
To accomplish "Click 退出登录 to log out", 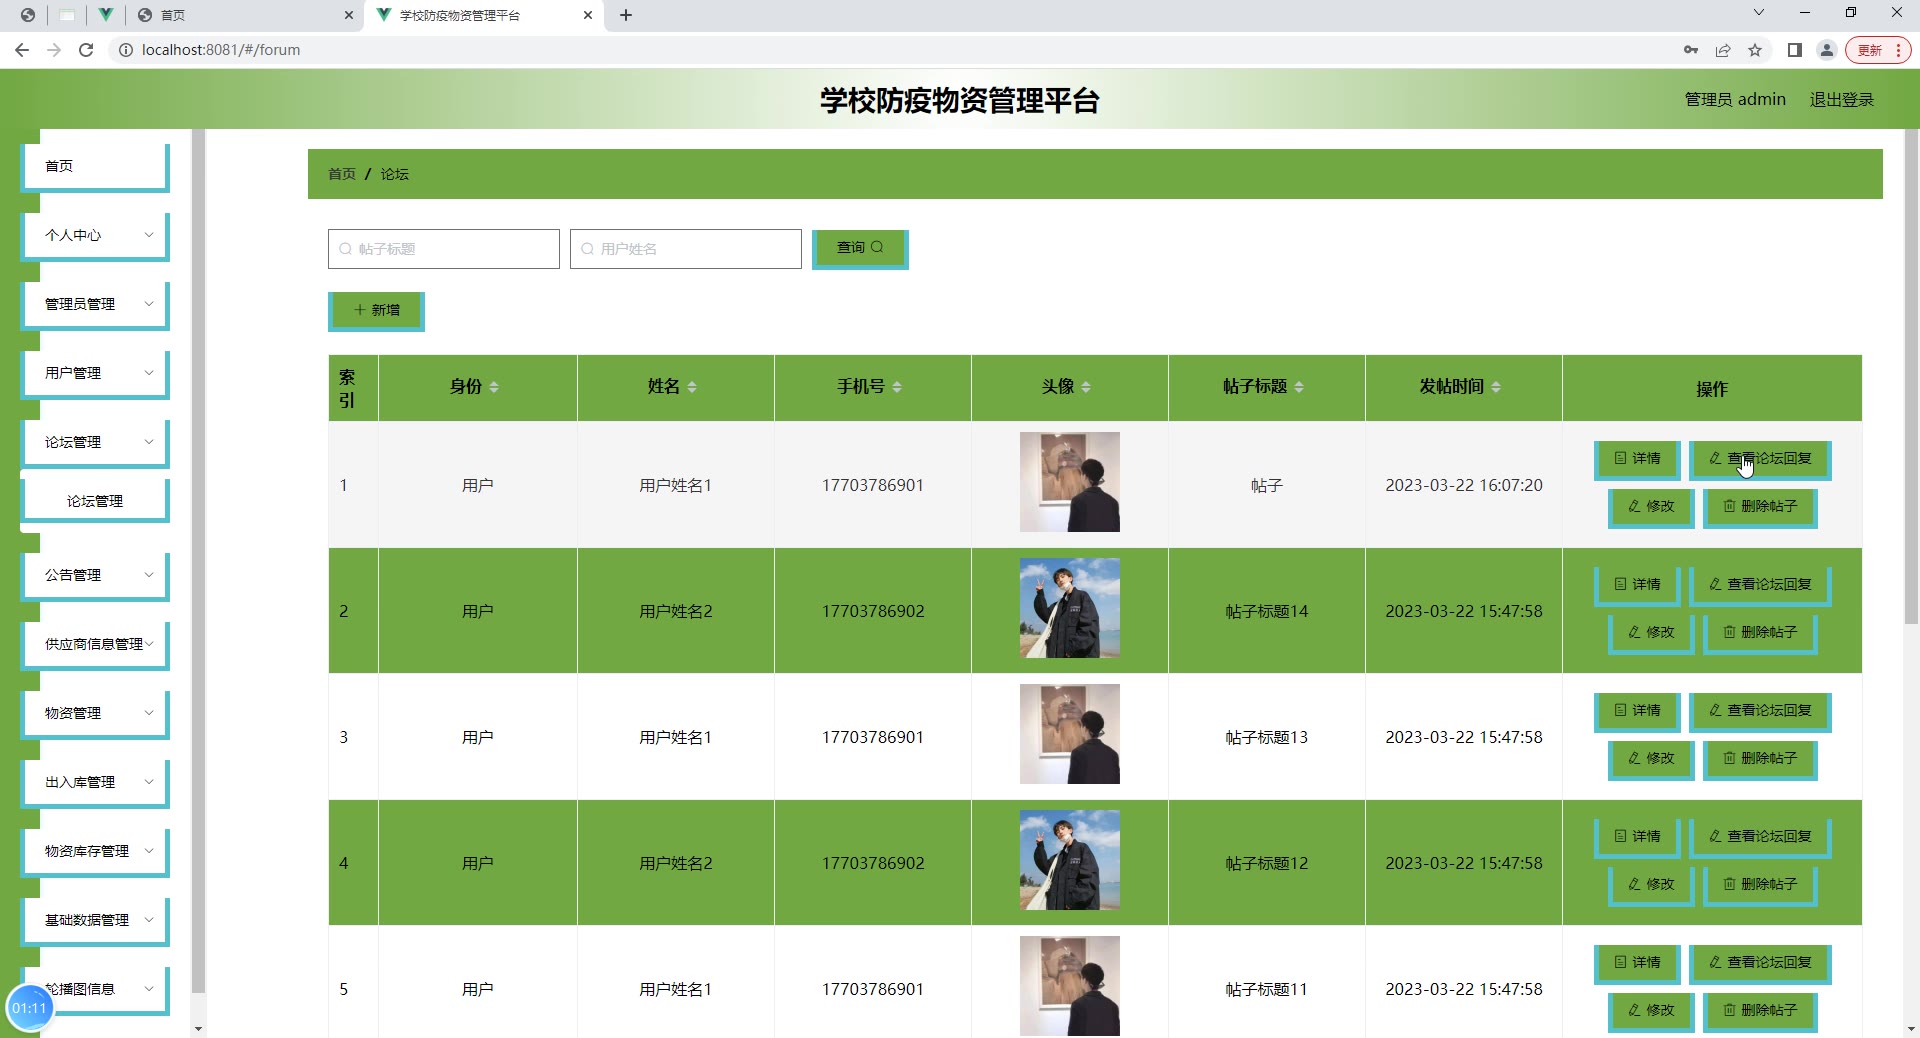I will point(1842,100).
